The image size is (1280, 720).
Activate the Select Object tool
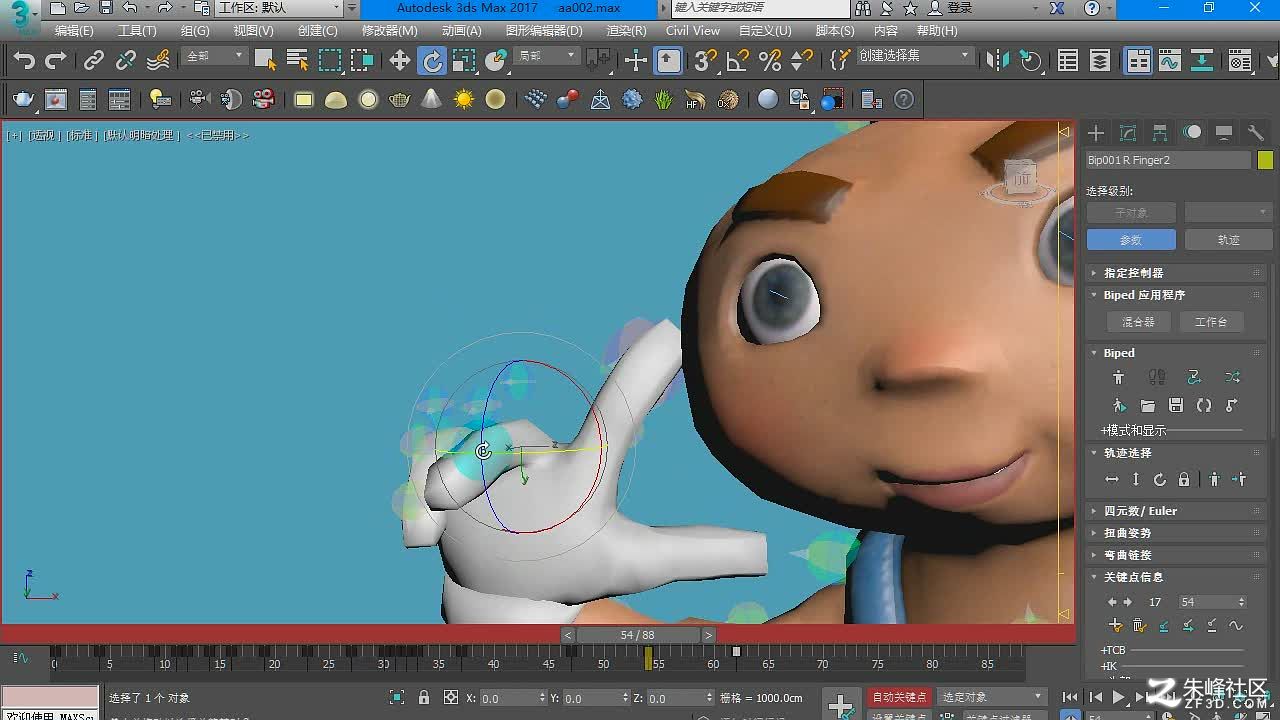[x=265, y=61]
